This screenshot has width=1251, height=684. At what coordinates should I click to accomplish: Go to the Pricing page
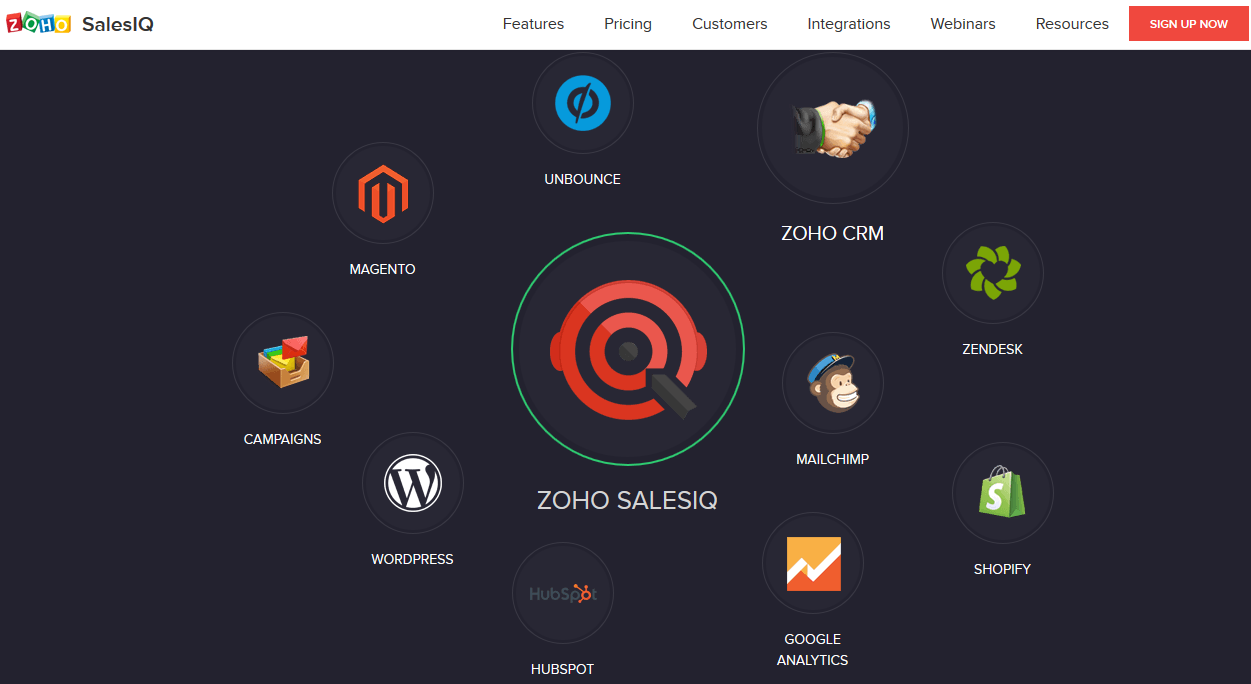628,24
